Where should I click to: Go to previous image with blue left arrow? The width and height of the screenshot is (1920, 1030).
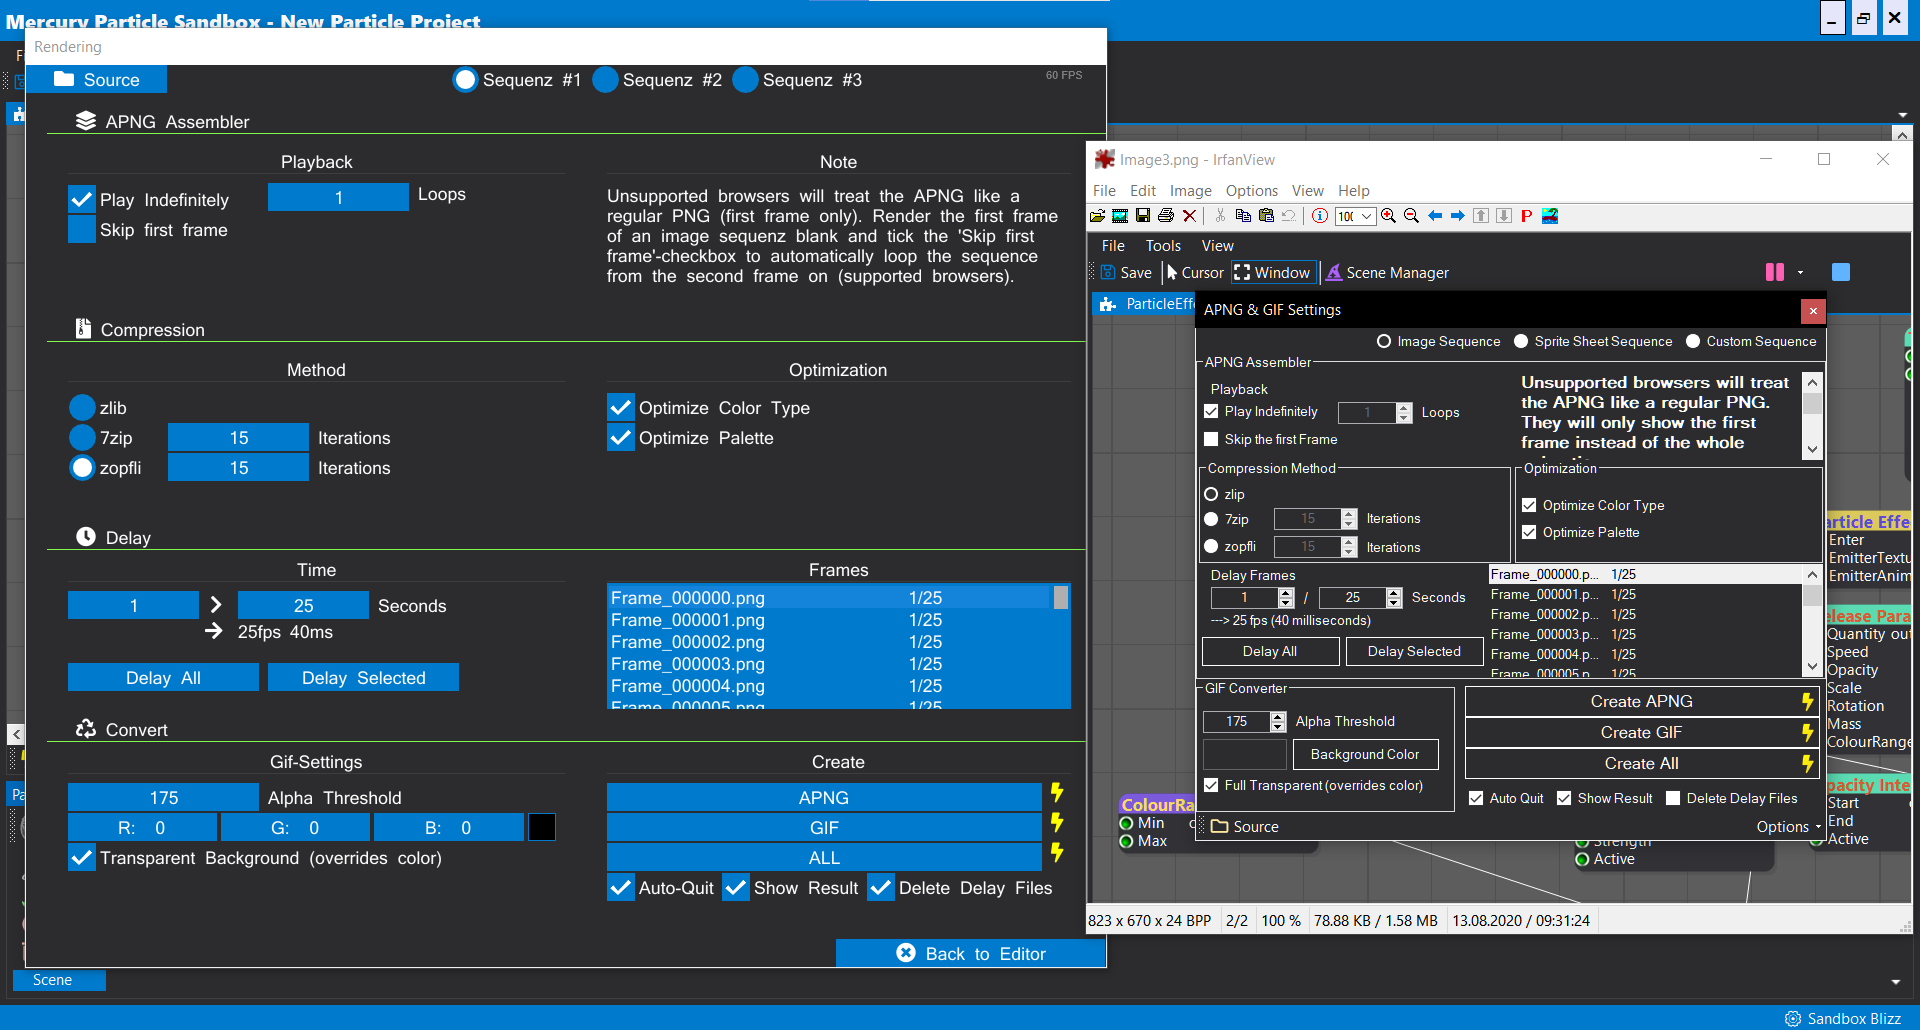click(1435, 216)
